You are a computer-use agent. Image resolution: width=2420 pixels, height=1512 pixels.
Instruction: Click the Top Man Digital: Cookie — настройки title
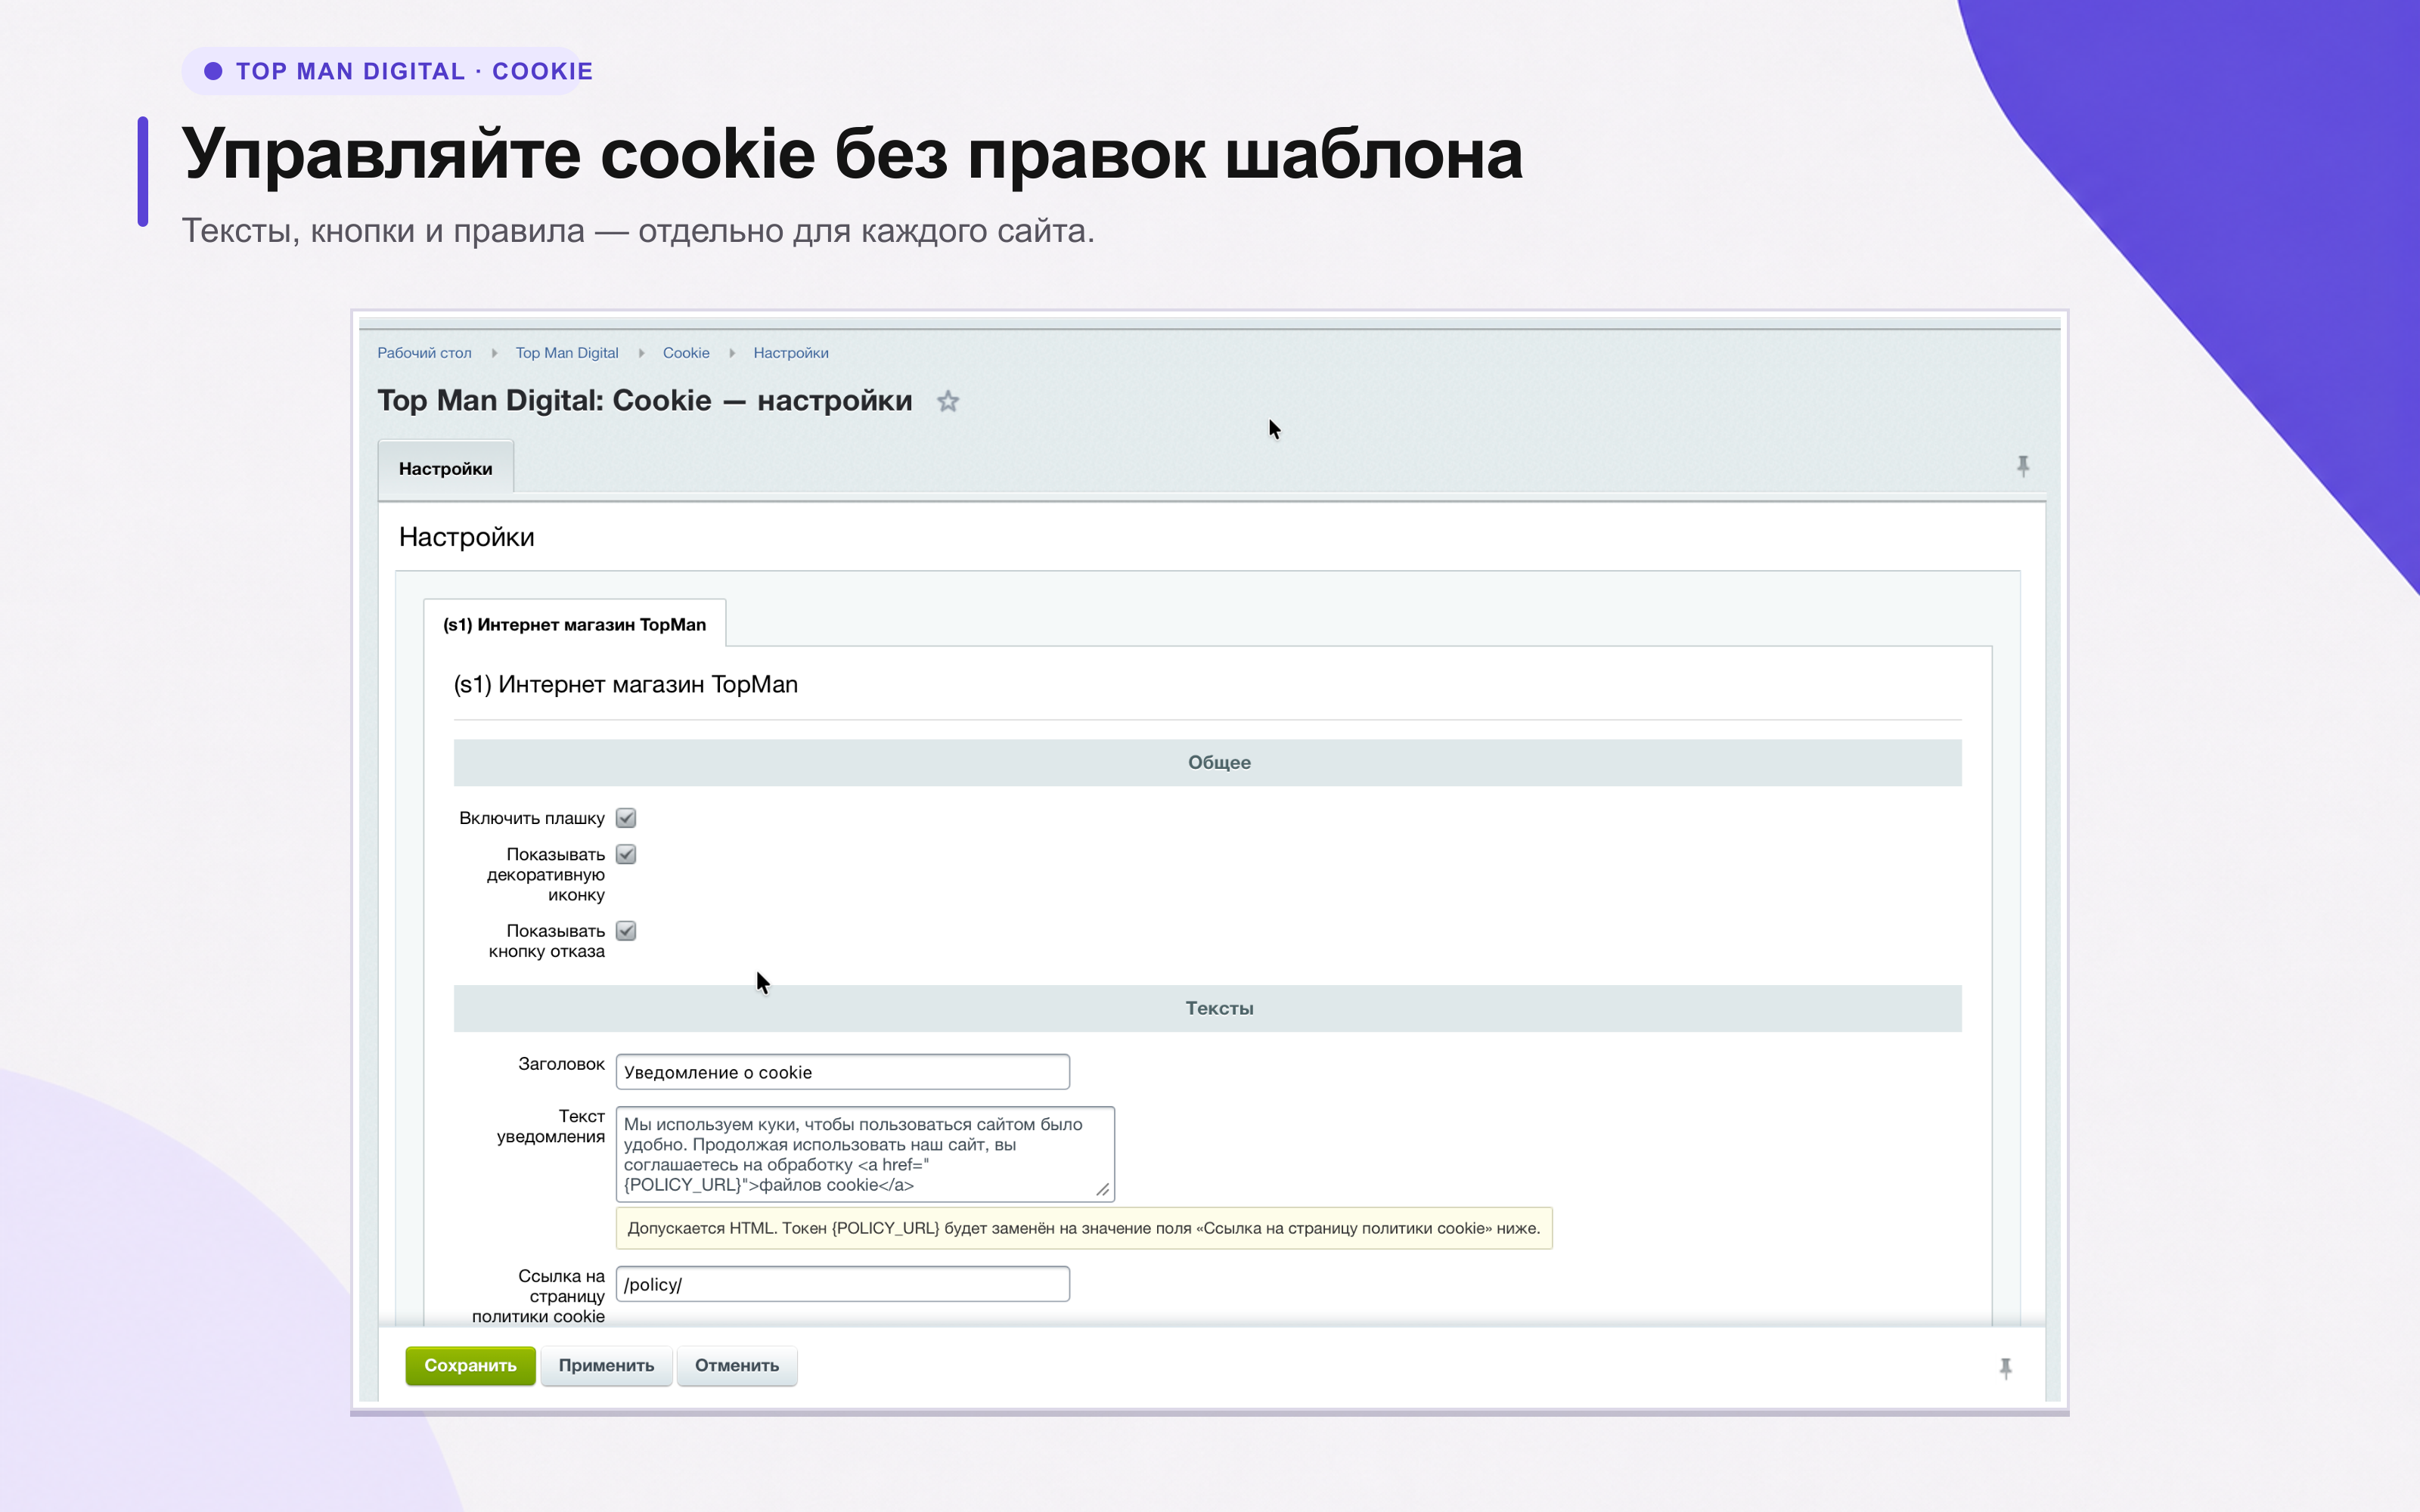(644, 400)
